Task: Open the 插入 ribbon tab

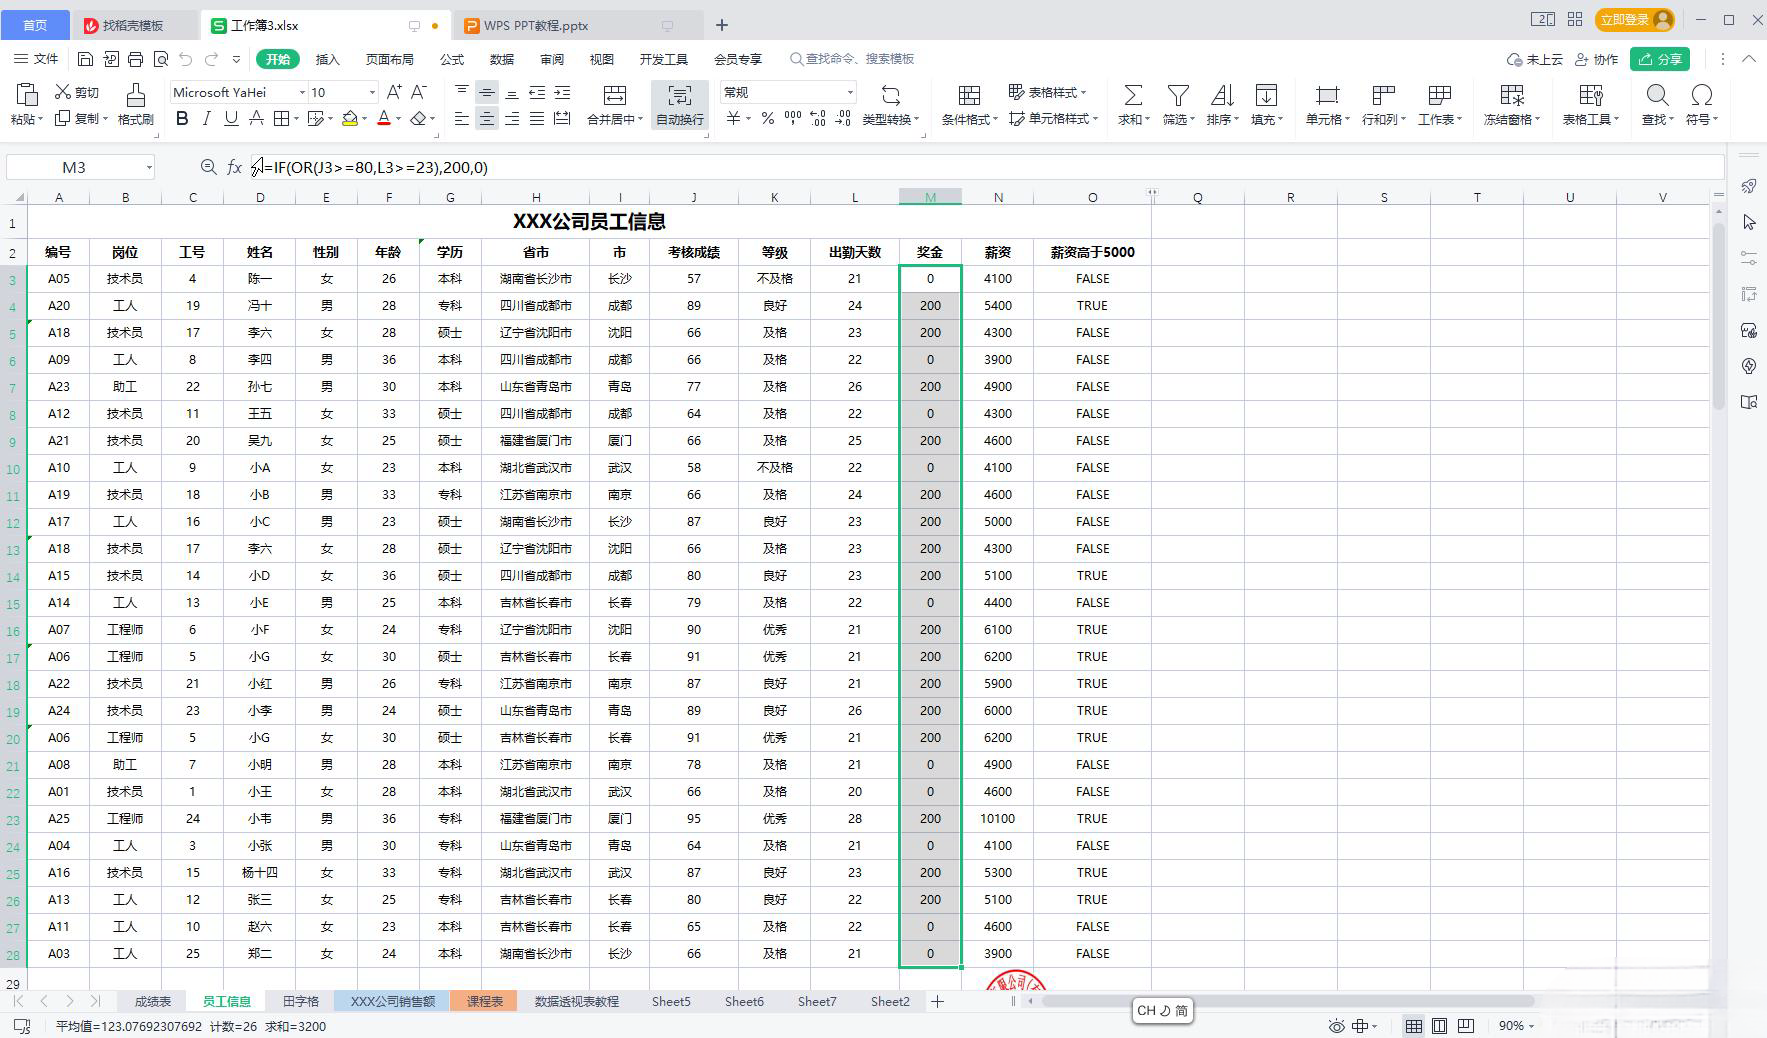Action: point(328,59)
